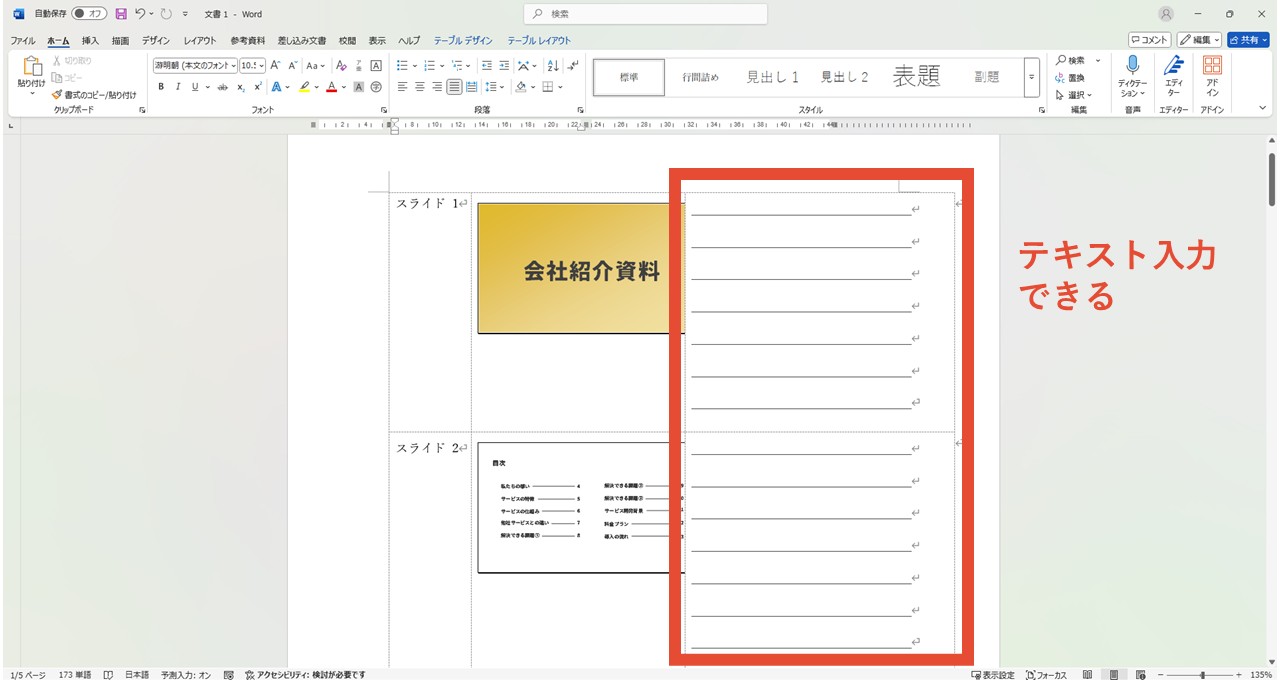Click the Replace (置換) button
The image size is (1280, 680).
pos(1070,77)
